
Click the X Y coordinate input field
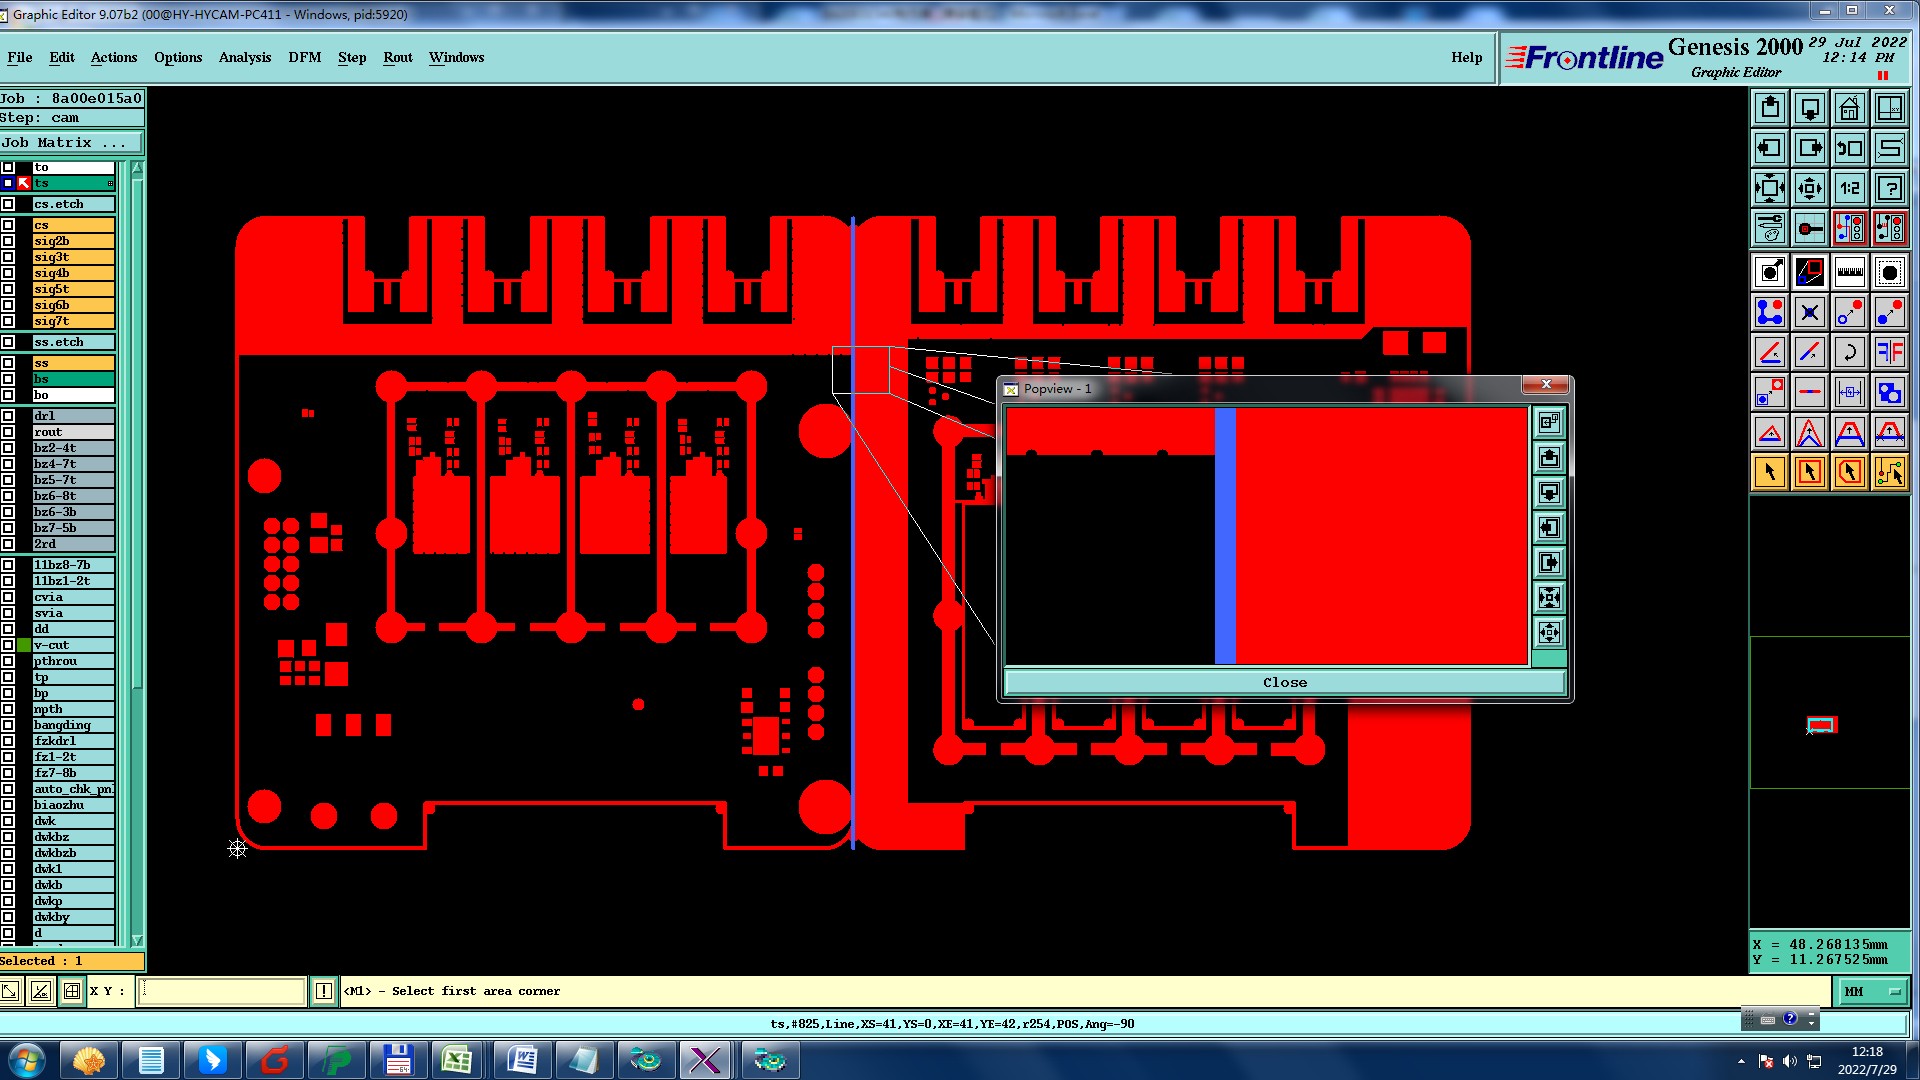click(221, 991)
